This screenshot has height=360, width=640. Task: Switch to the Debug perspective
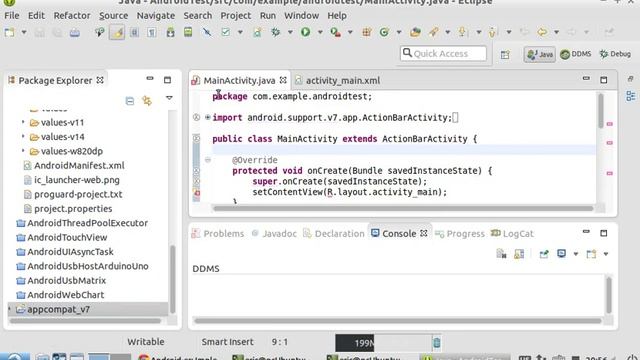[x=615, y=54]
